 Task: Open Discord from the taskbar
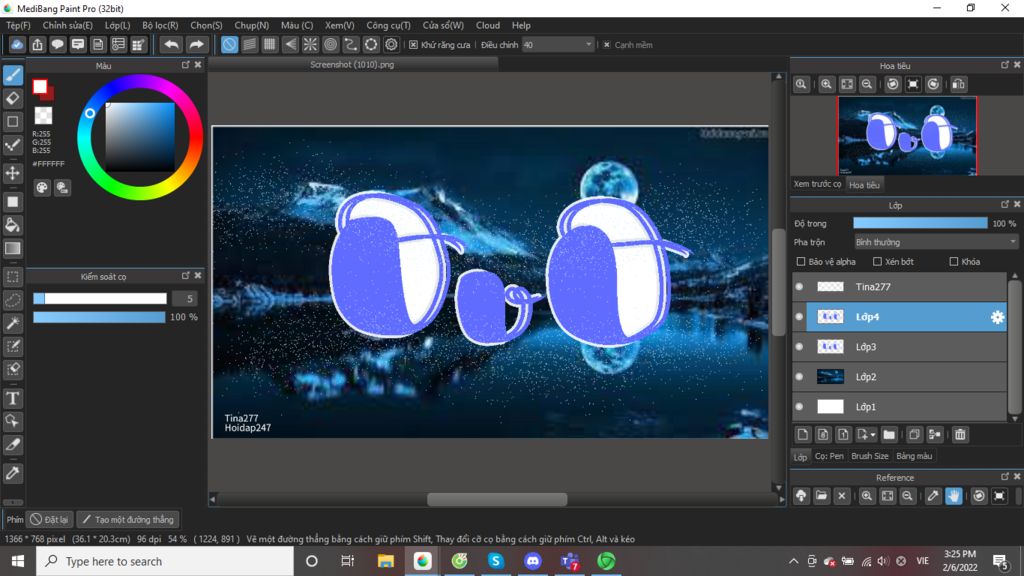(x=533, y=561)
